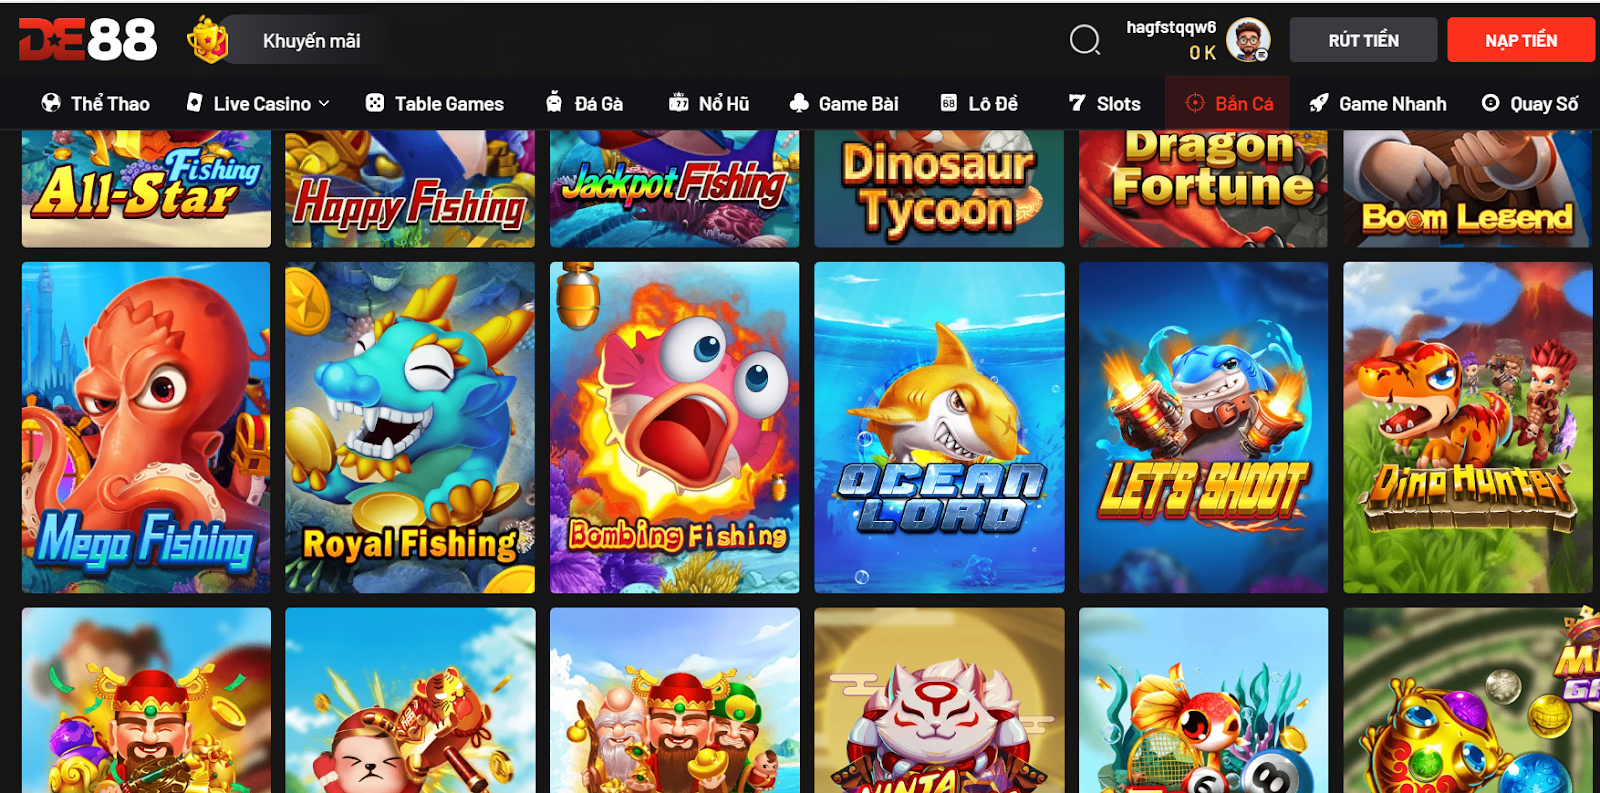
Task: Launch the Mega Fishing game
Action: tap(146, 427)
